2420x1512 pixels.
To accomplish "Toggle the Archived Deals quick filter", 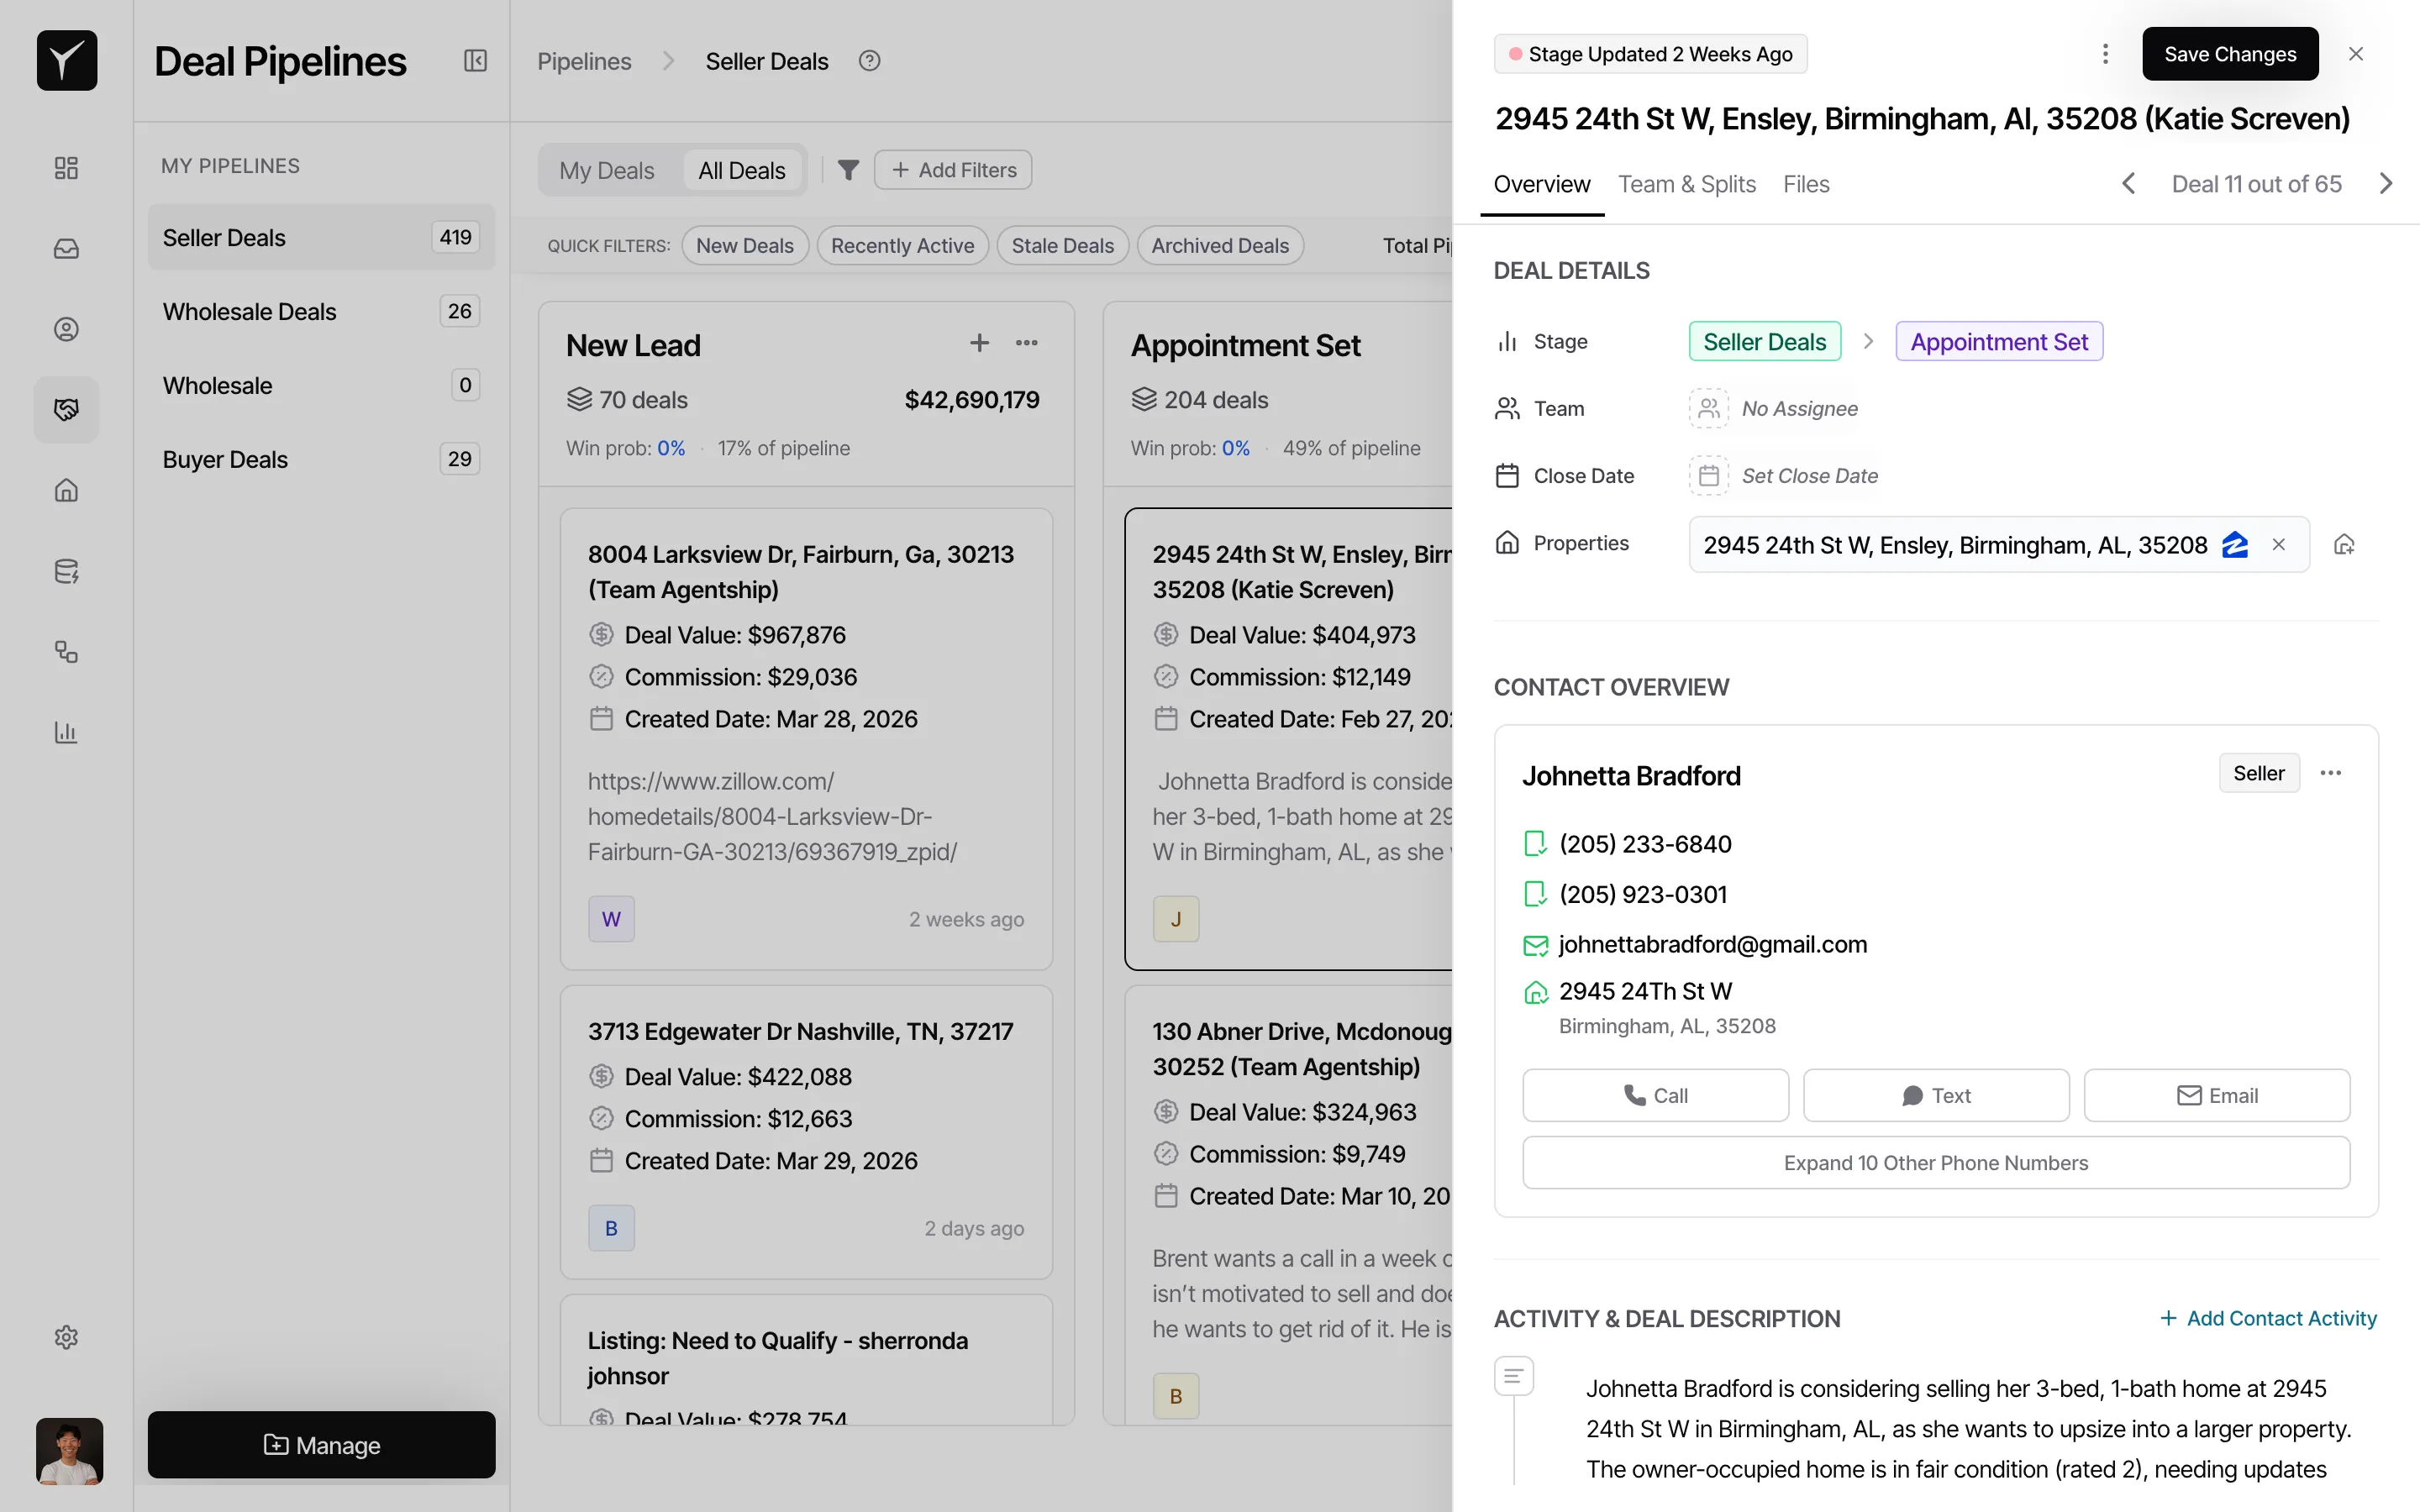I will point(1220,246).
